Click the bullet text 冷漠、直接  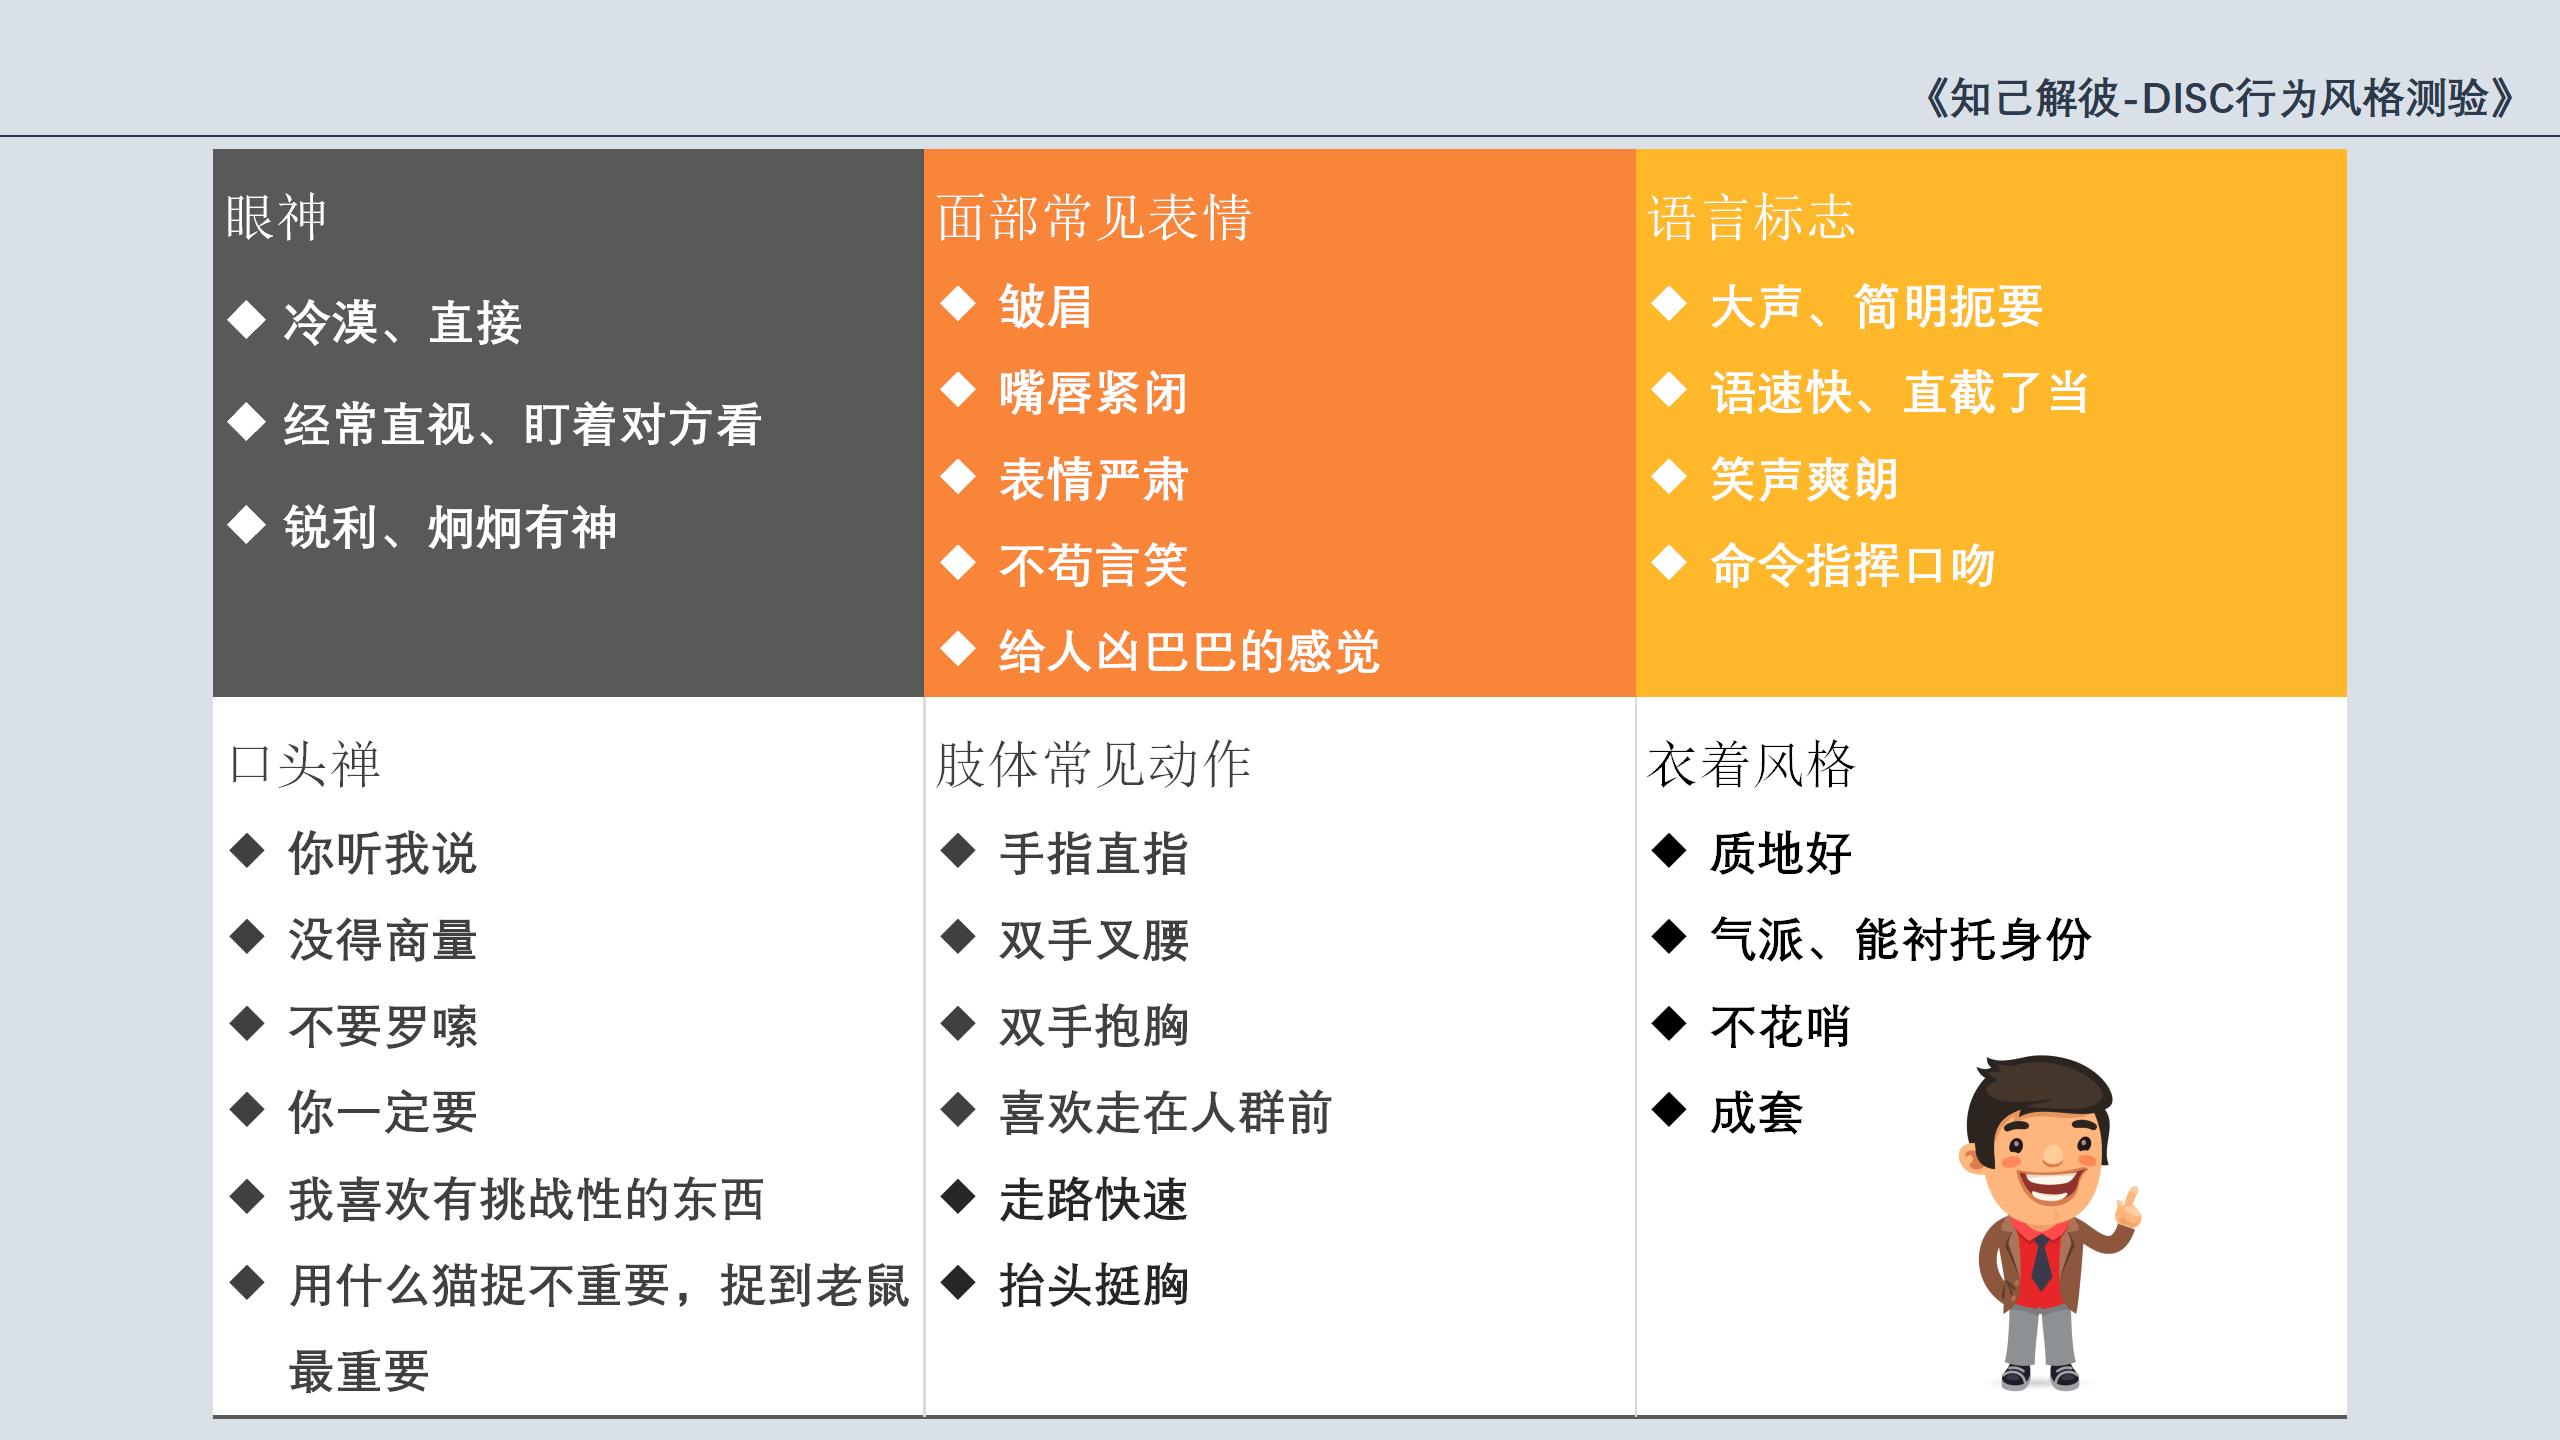[402, 323]
